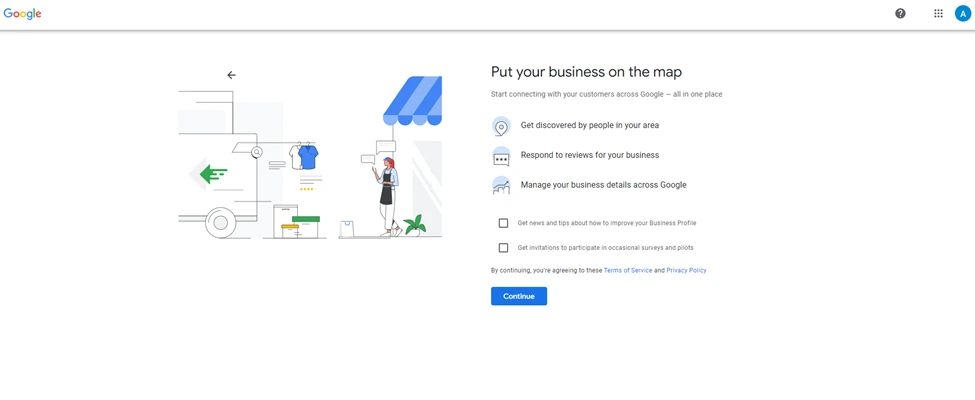Click the storefront illustration image
Viewport: 975px width, 400px height.
[x=310, y=157]
